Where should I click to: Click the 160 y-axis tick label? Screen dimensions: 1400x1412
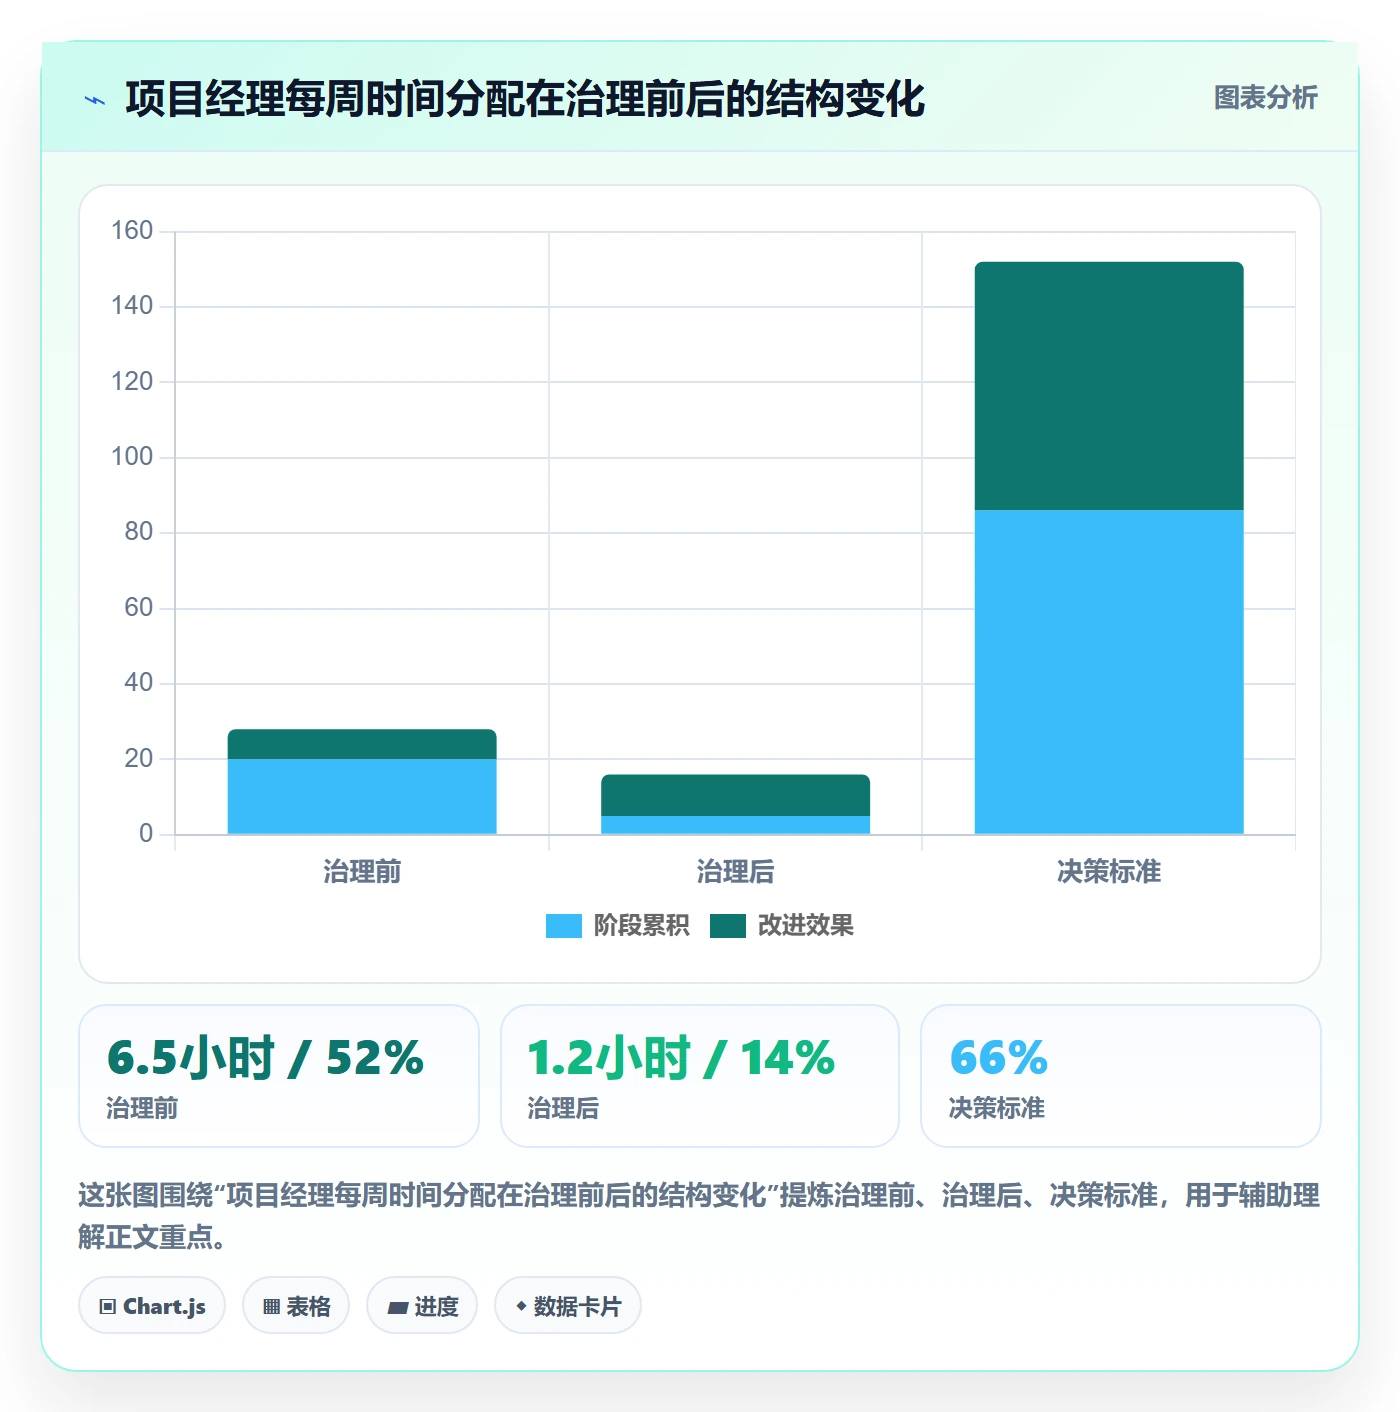132,231
